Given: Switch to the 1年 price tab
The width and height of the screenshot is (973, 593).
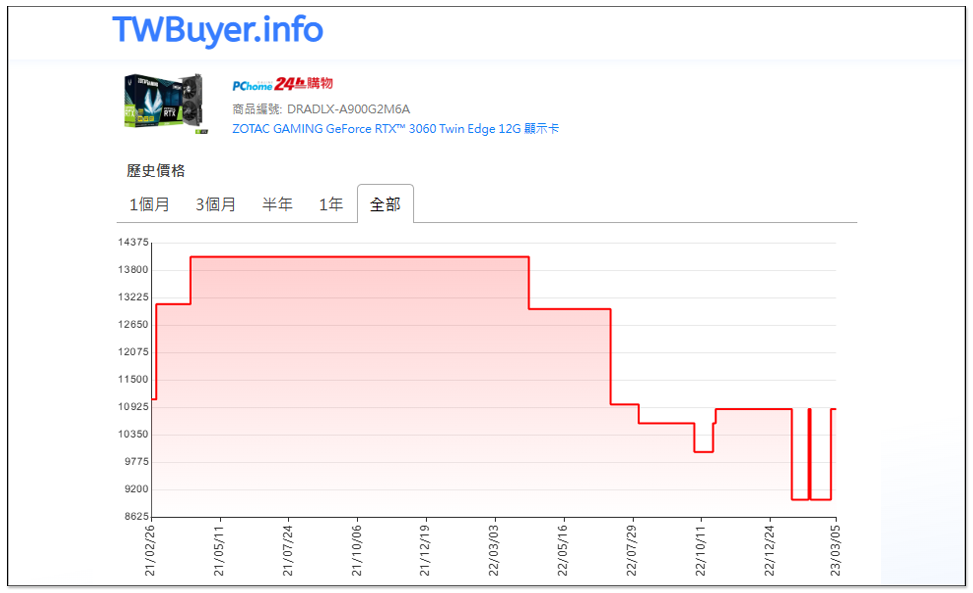Looking at the screenshot, I should (x=331, y=204).
